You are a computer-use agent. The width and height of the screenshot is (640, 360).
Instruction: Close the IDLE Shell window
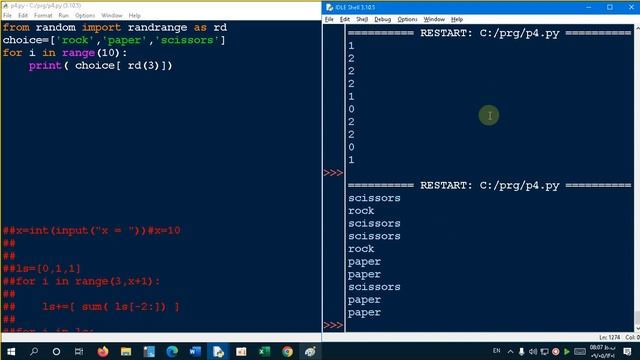pos(631,7)
